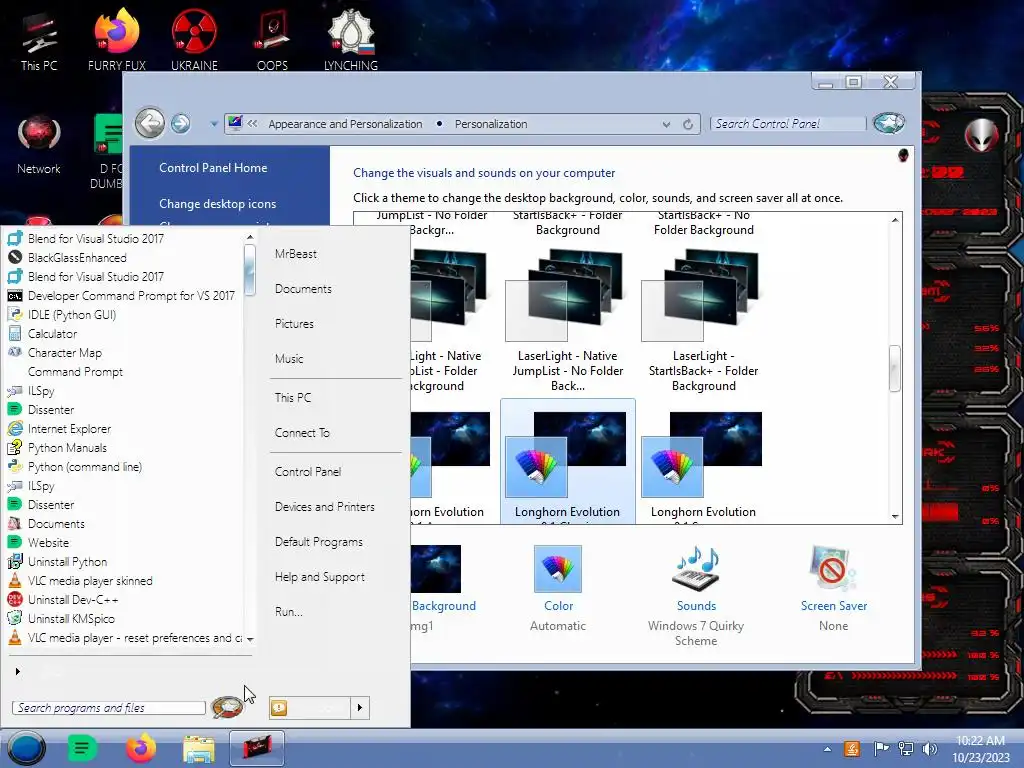The height and width of the screenshot is (768, 1024).
Task: Open Documents in Start menu right pane
Action: [x=303, y=289]
